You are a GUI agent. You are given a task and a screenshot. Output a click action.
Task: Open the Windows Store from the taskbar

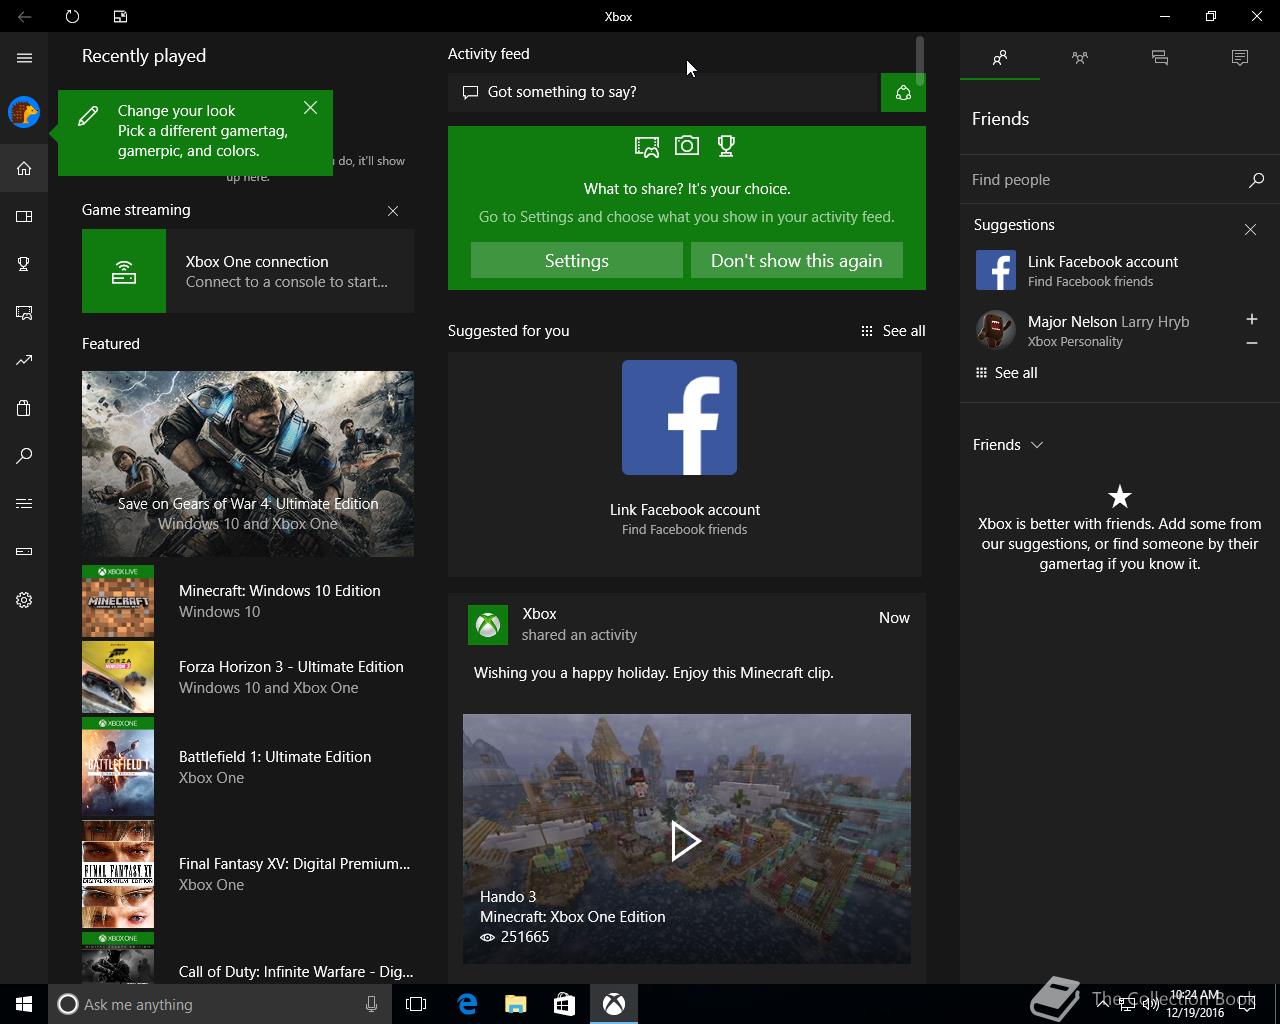pyautogui.click(x=564, y=1004)
